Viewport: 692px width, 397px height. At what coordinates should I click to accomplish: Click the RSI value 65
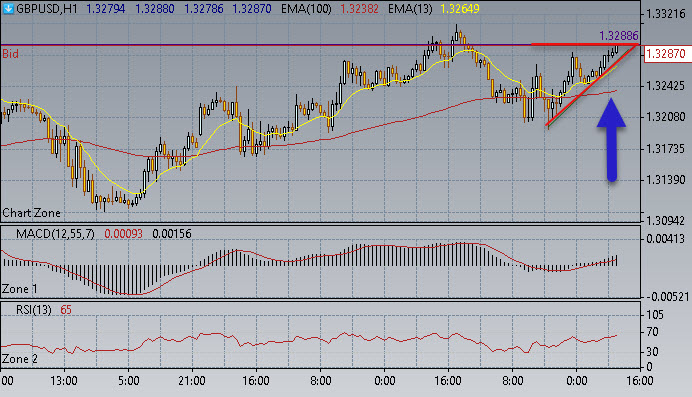tap(66, 310)
